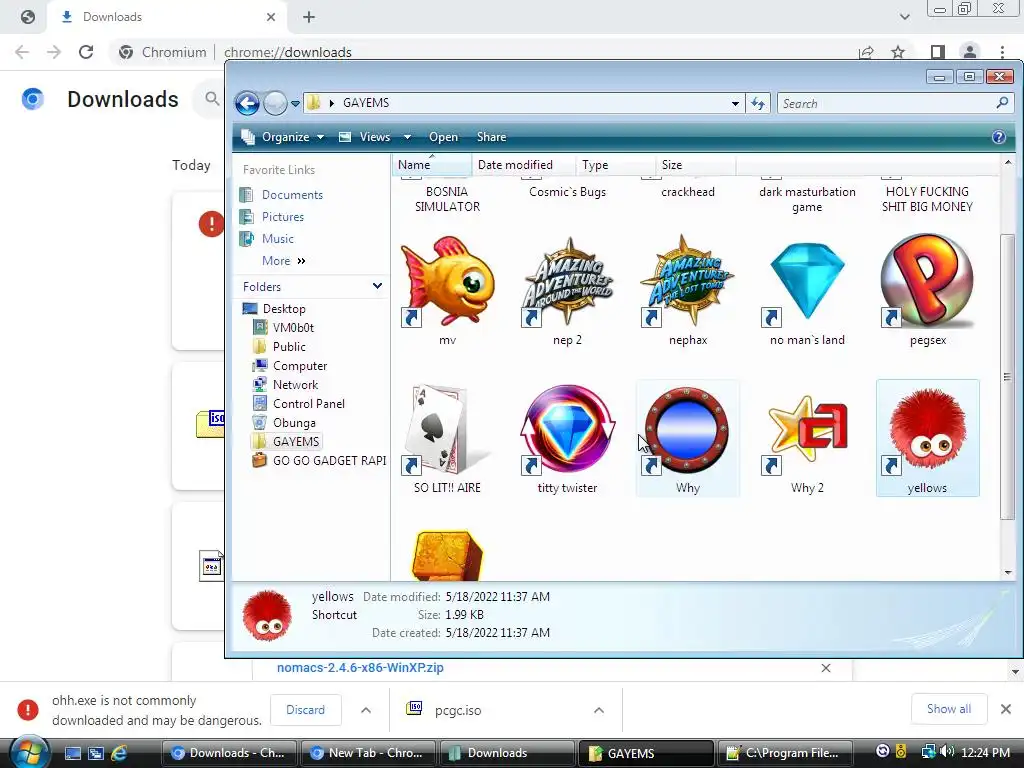
Task: Select the Why porthole icon
Action: click(687, 429)
